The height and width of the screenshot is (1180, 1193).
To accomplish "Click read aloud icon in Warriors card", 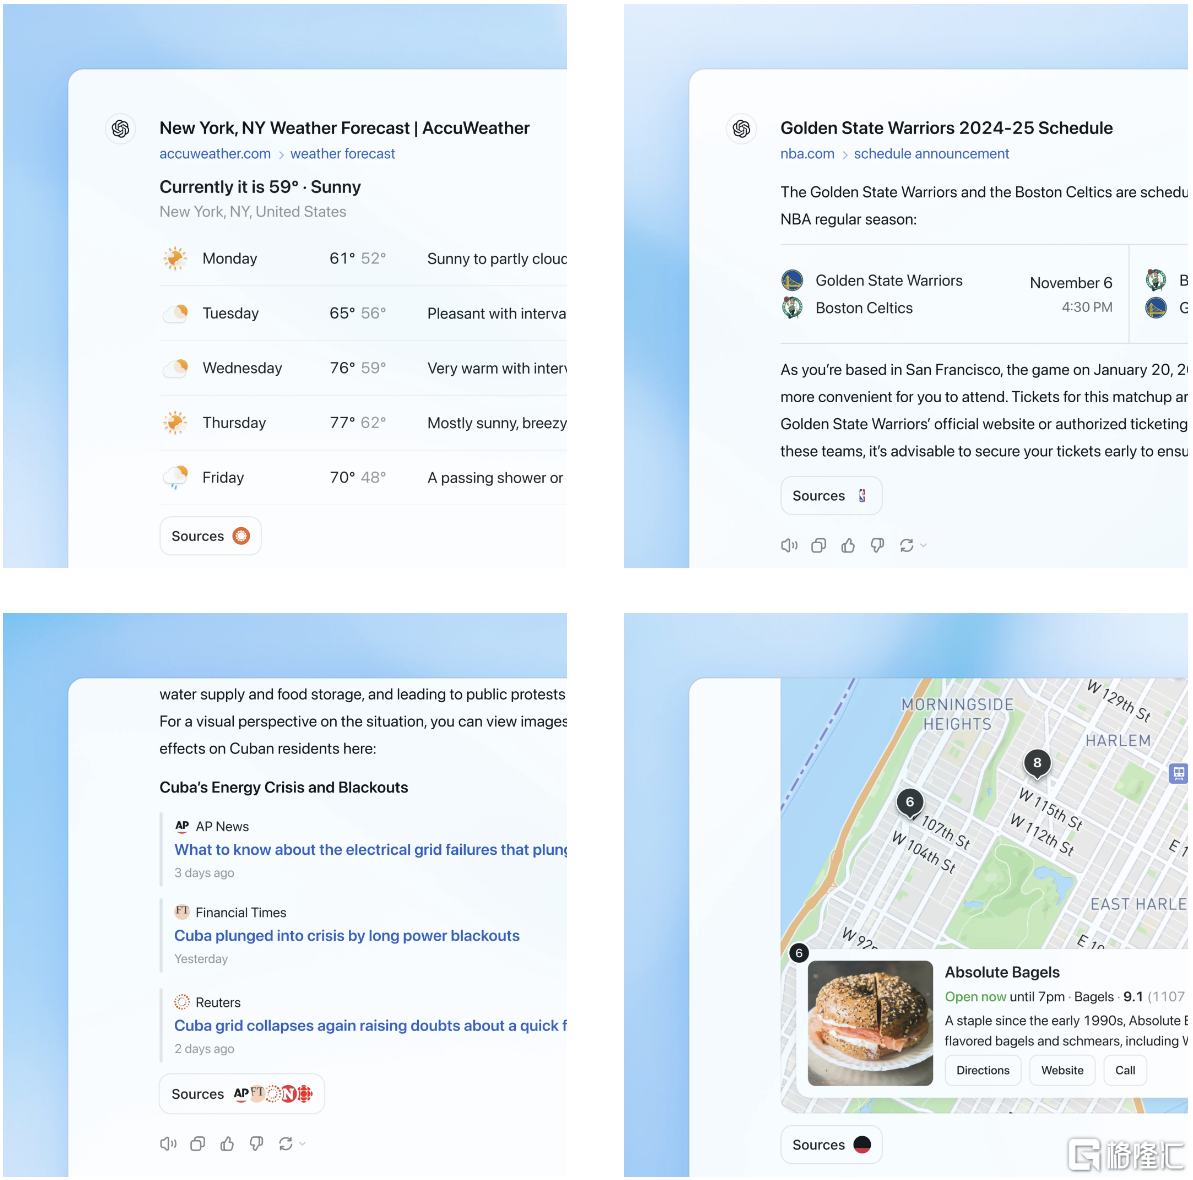I will (x=789, y=545).
